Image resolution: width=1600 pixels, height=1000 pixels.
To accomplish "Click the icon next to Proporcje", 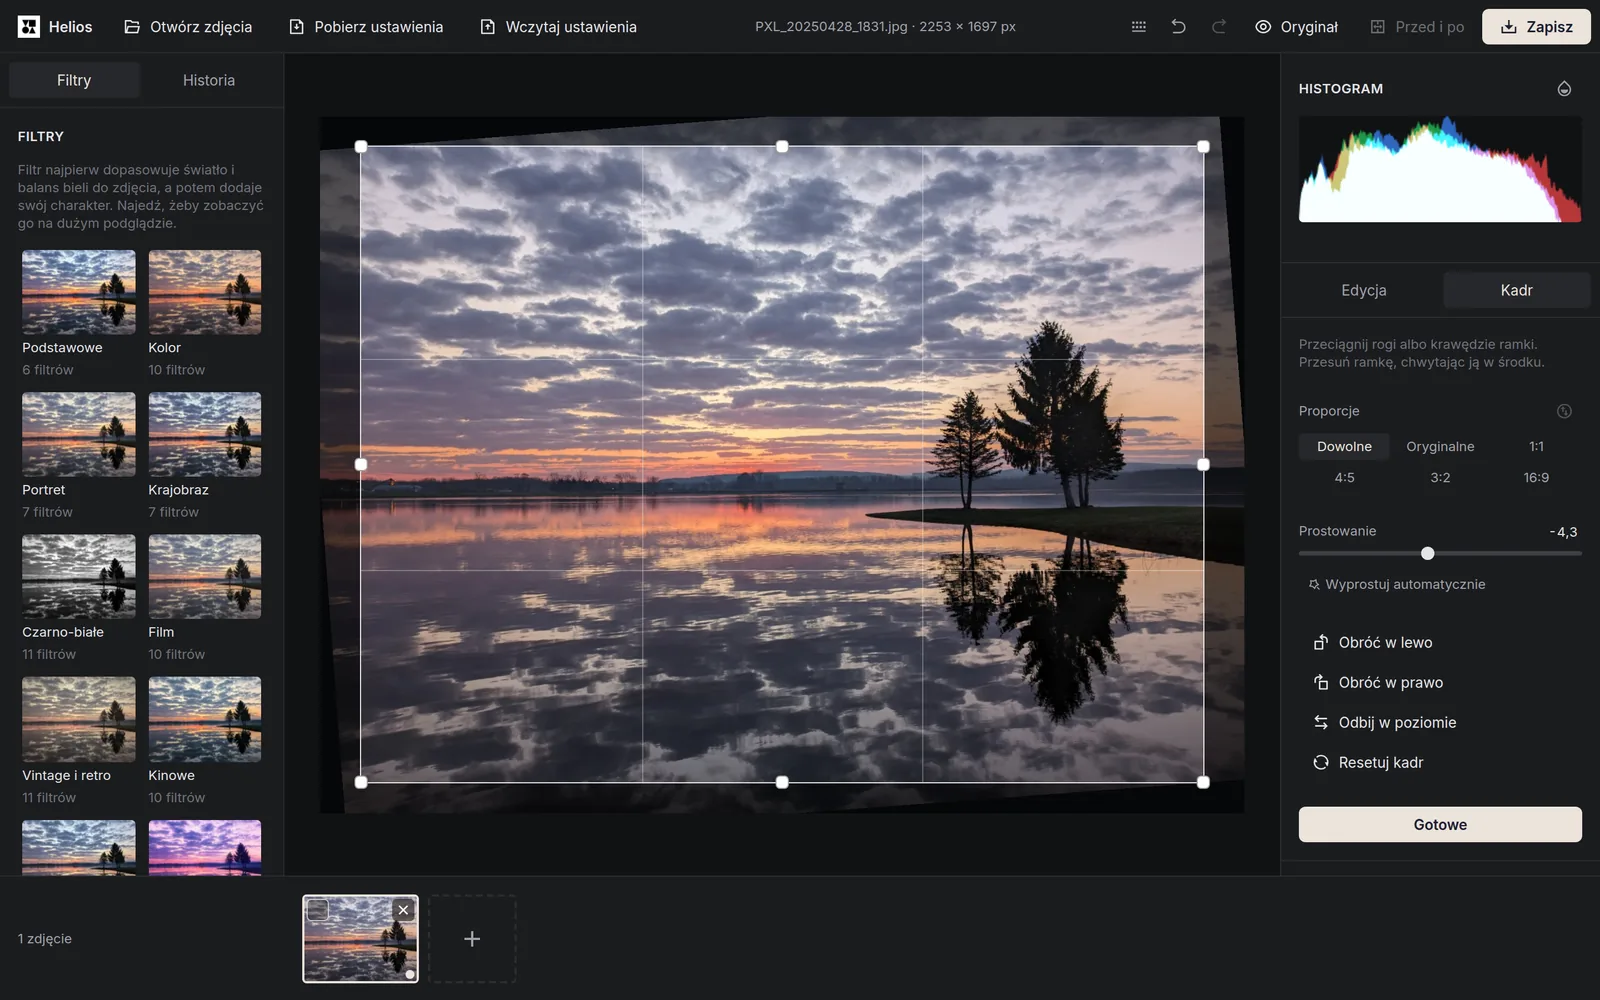I will pos(1564,411).
